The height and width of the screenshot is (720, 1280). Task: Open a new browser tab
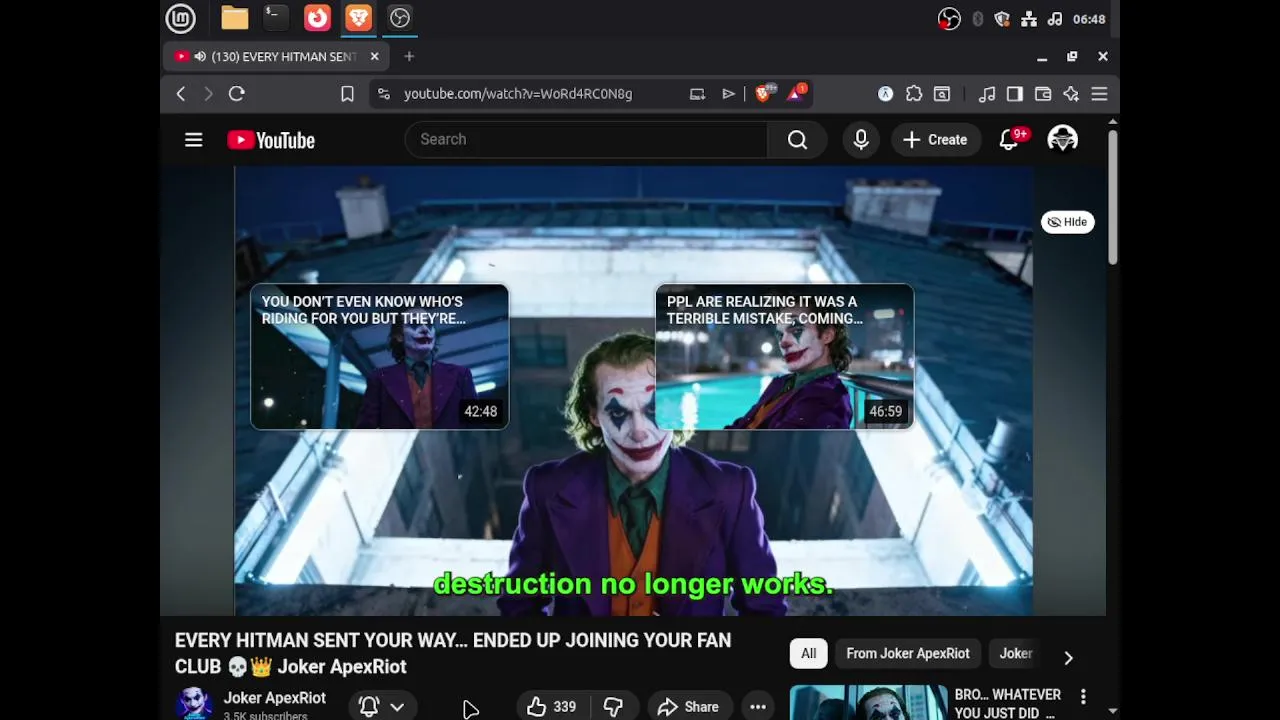[x=409, y=57]
